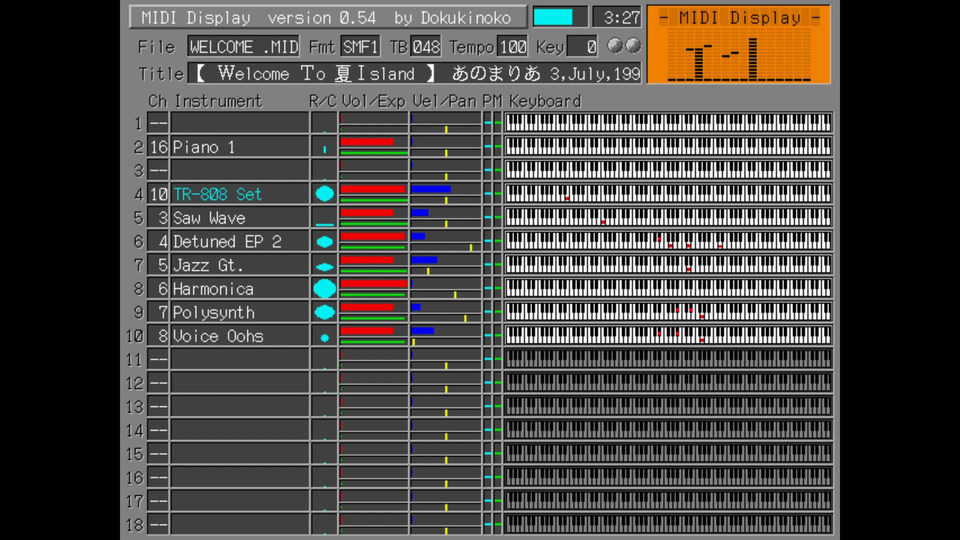Click the left round indicator beside Key
Screen dimensions: 960x540
click(x=615, y=46)
